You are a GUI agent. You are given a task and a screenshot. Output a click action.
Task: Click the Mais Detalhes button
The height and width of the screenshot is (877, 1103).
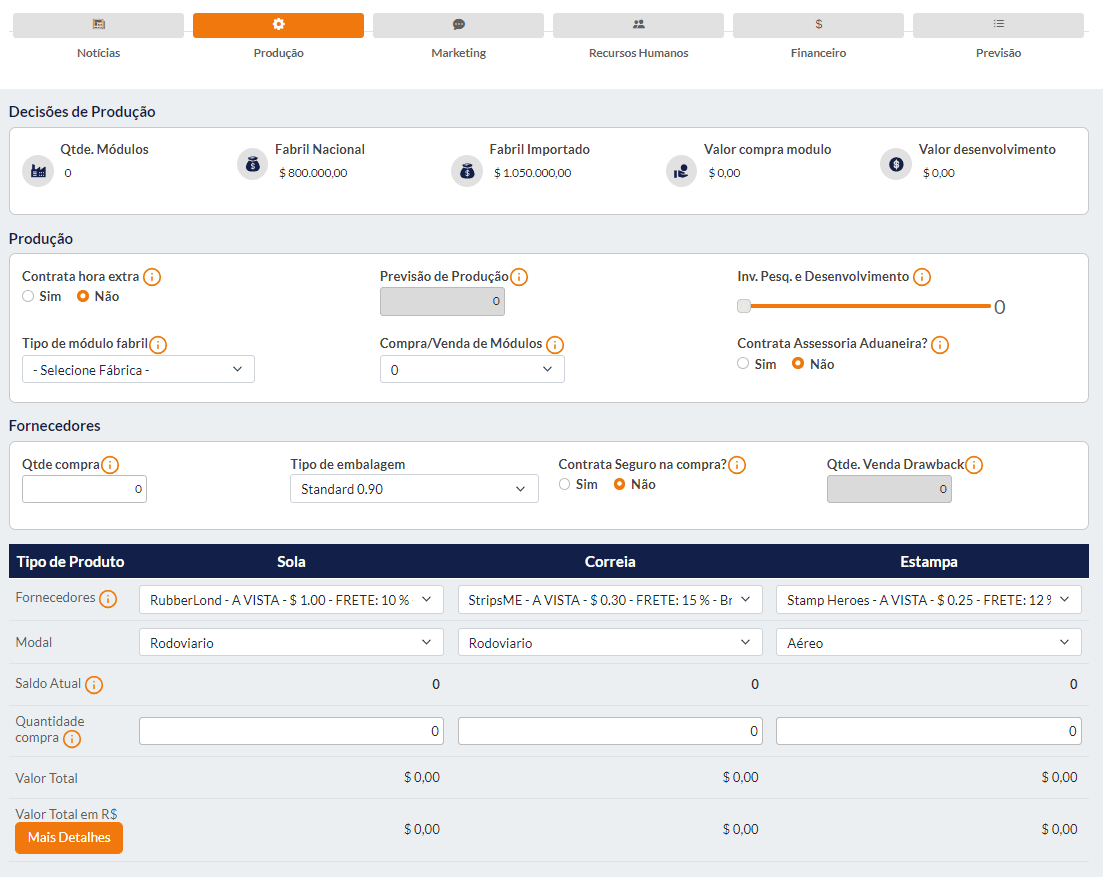pyautogui.click(x=69, y=838)
